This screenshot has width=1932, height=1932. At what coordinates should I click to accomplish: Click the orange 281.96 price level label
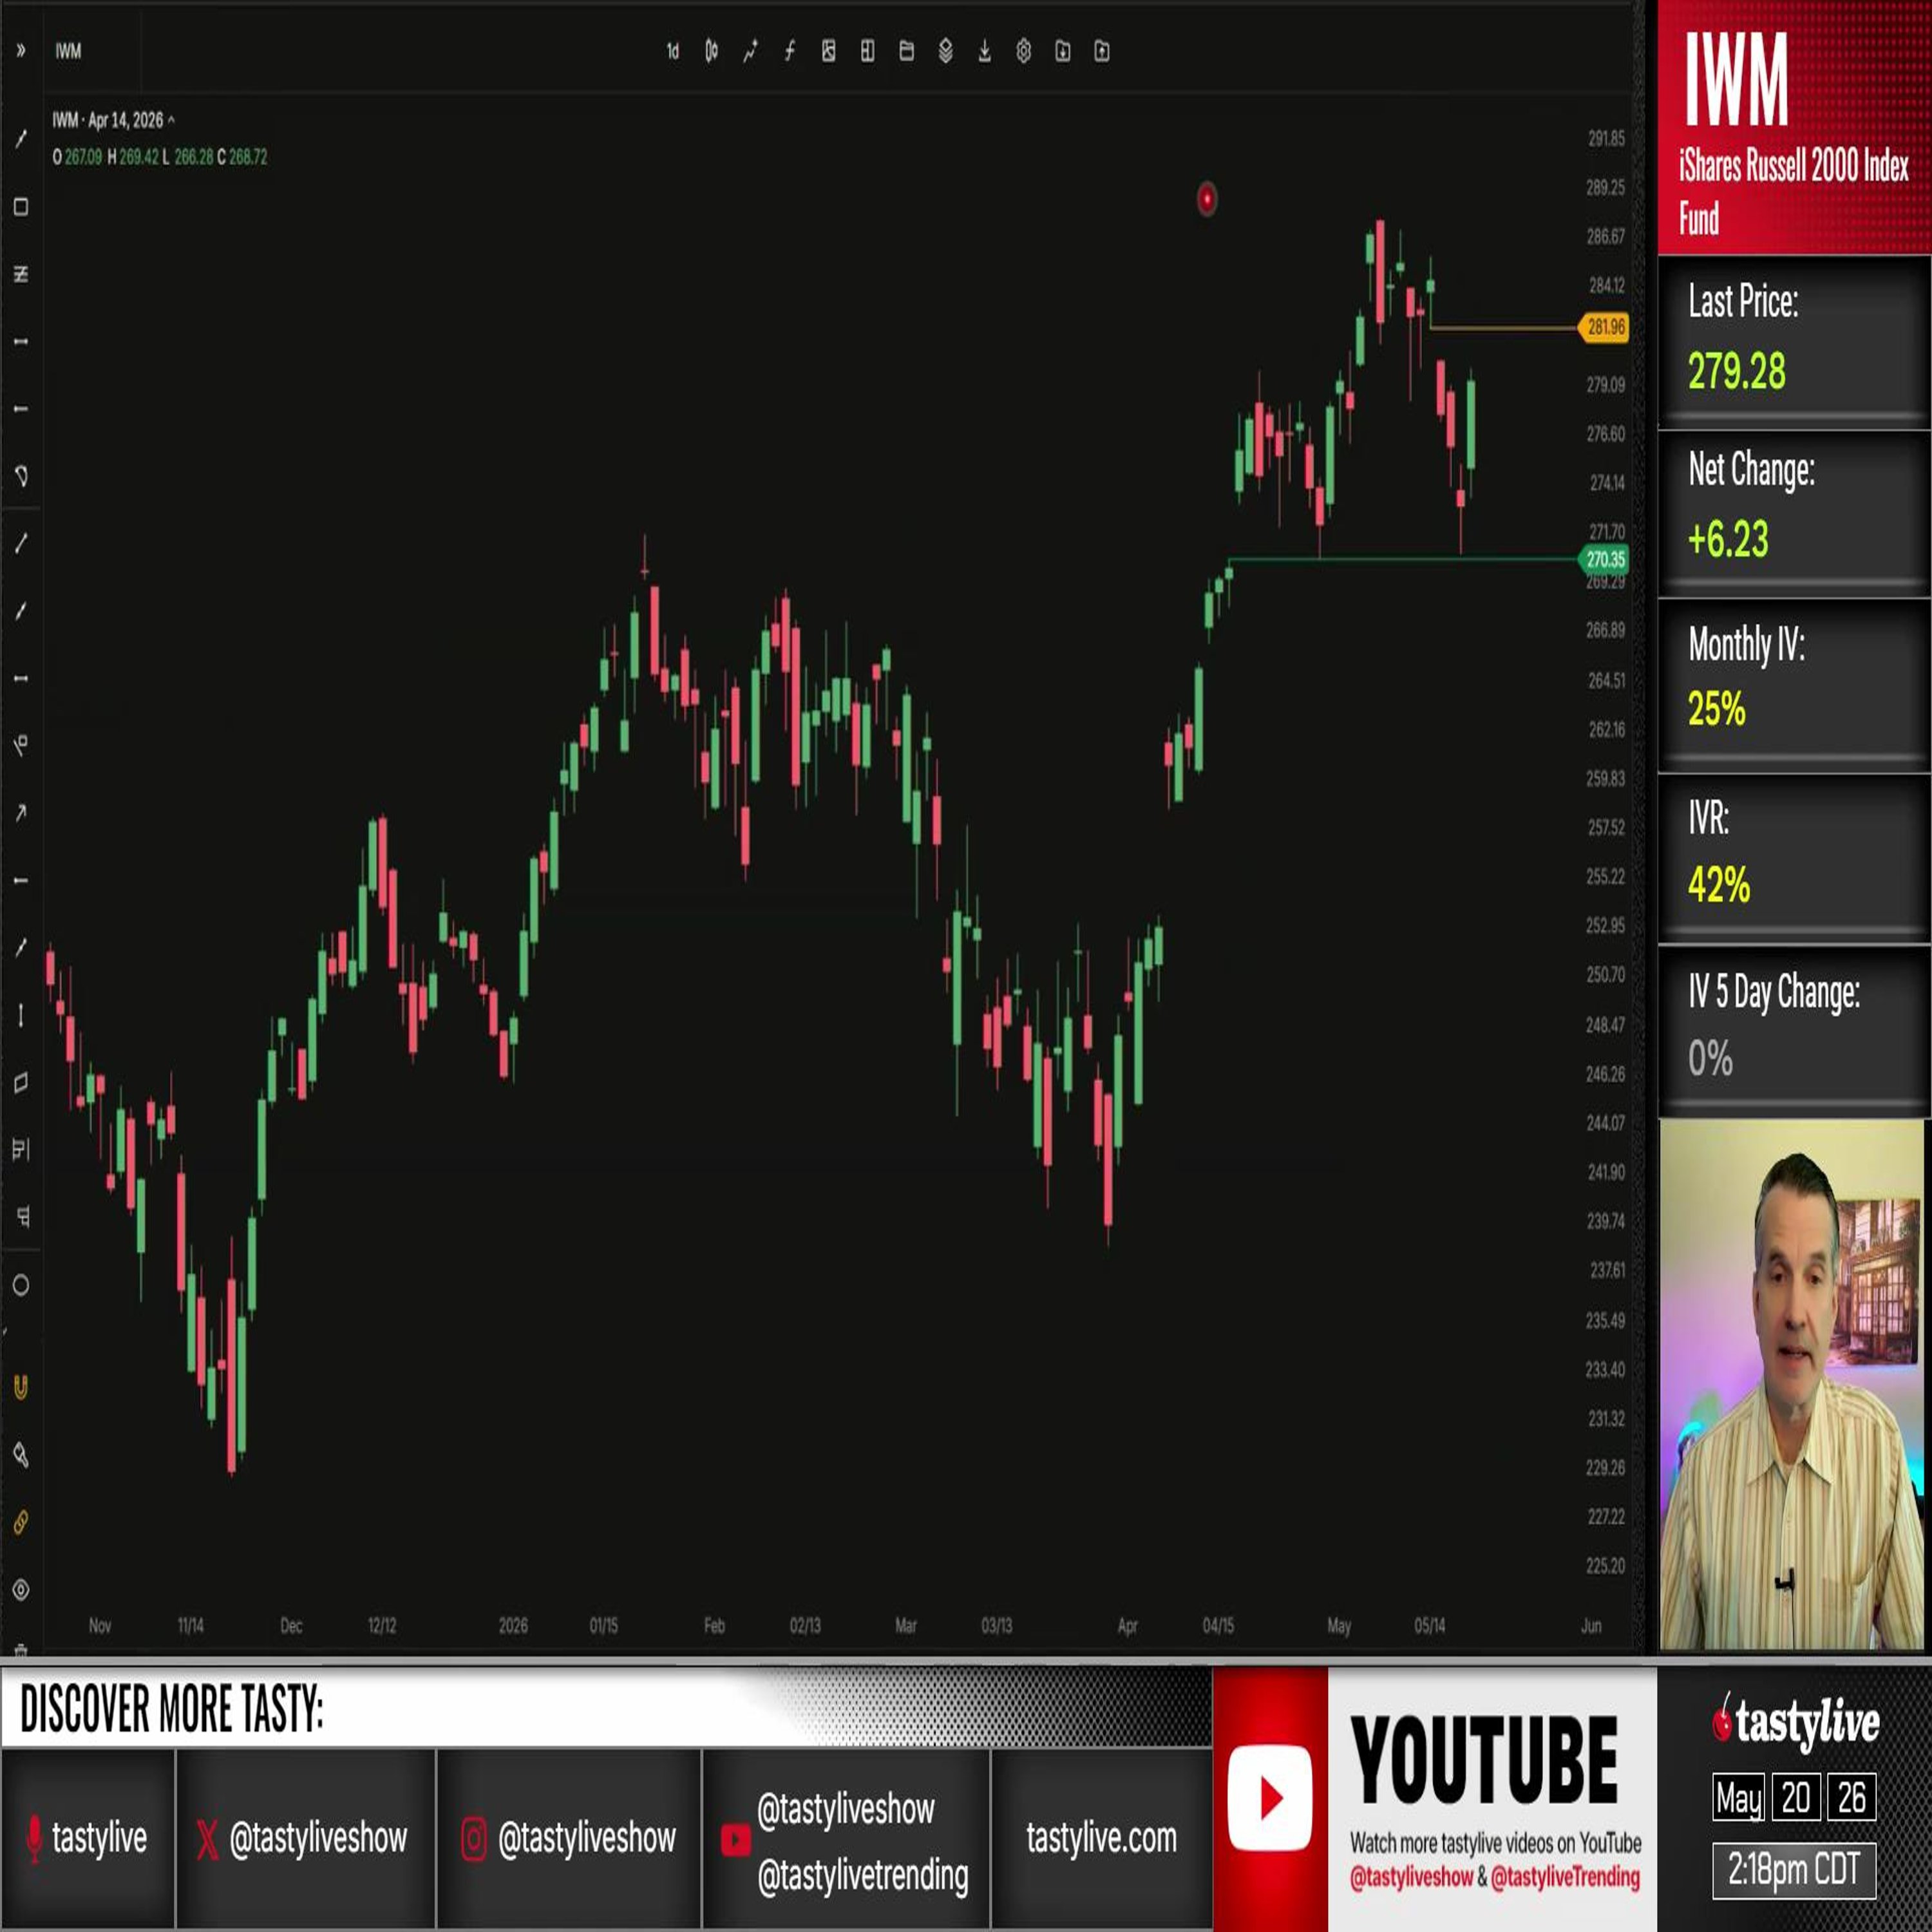(x=1603, y=327)
